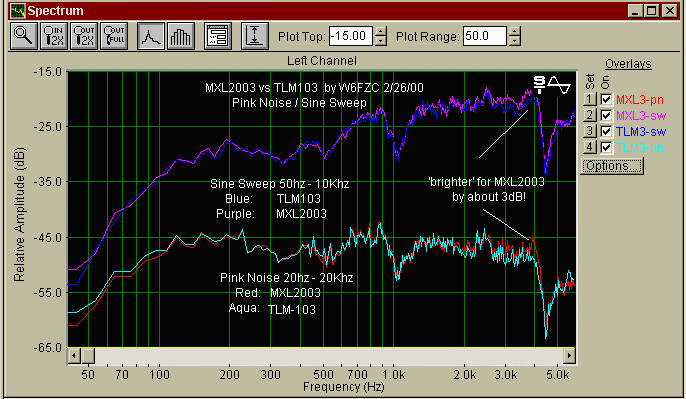
Task: Uncheck the MXL3-pn overlay checkbox
Action: [x=606, y=99]
